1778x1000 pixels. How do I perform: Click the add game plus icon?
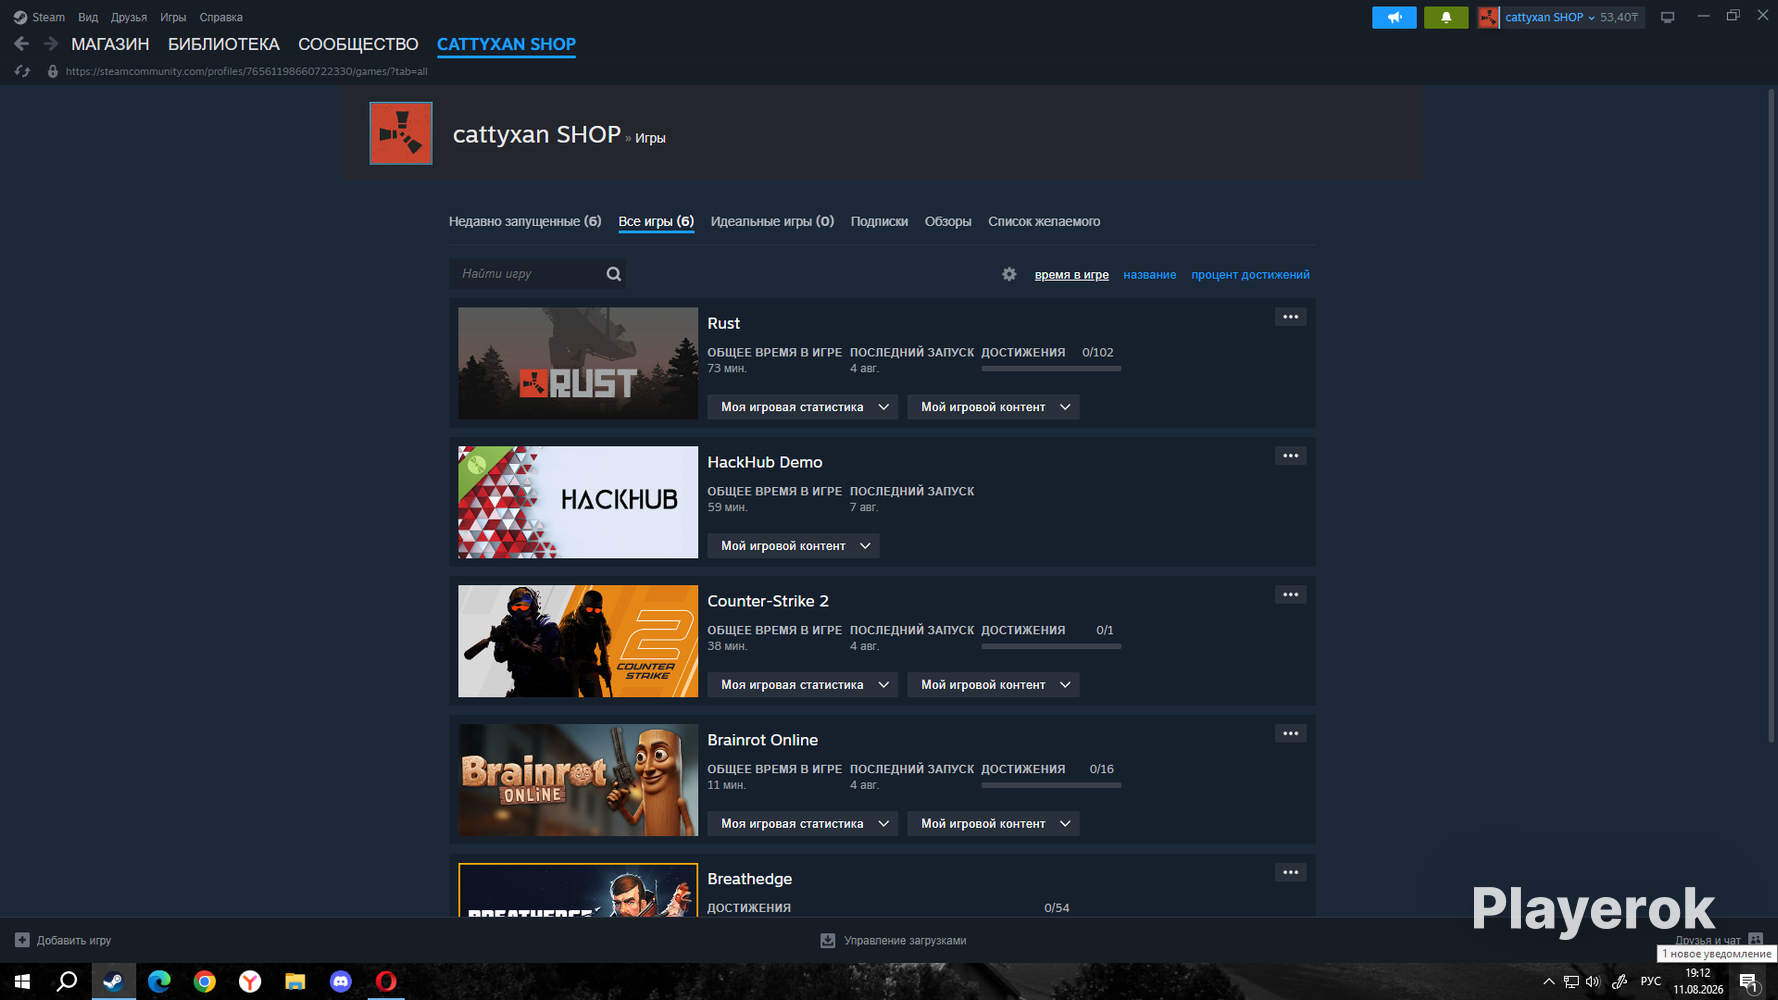pyautogui.click(x=22, y=940)
